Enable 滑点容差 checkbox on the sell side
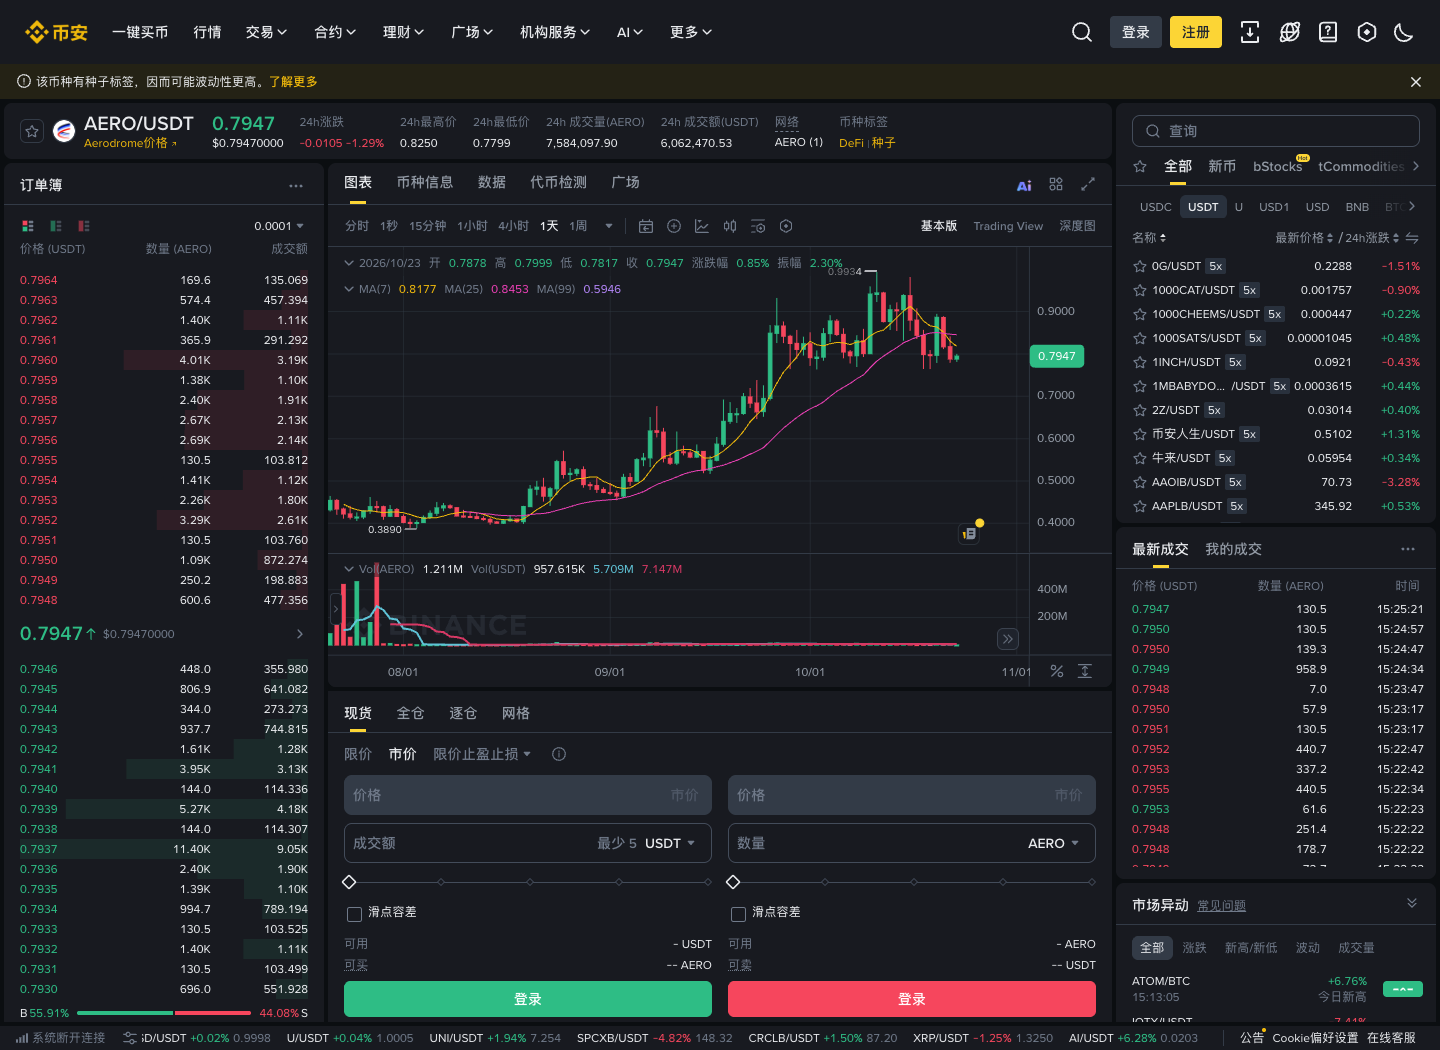 (738, 913)
